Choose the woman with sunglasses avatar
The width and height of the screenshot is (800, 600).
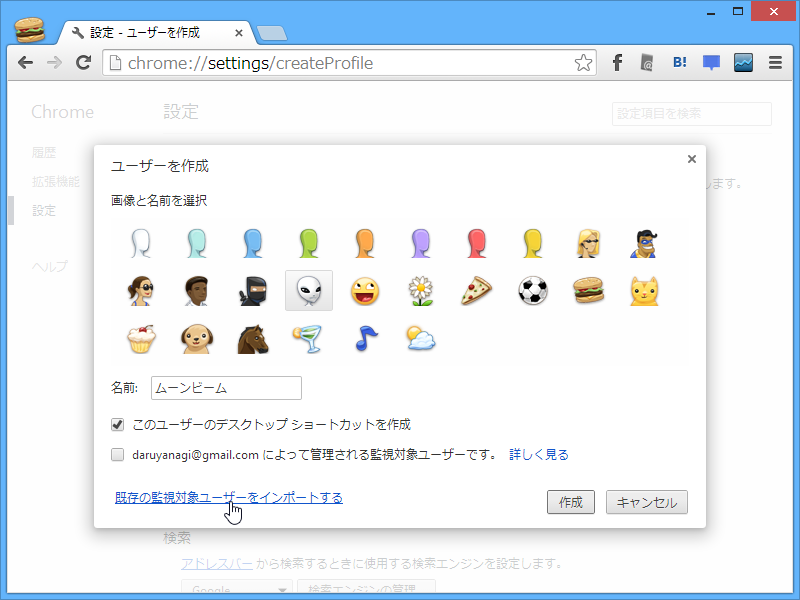coord(141,291)
